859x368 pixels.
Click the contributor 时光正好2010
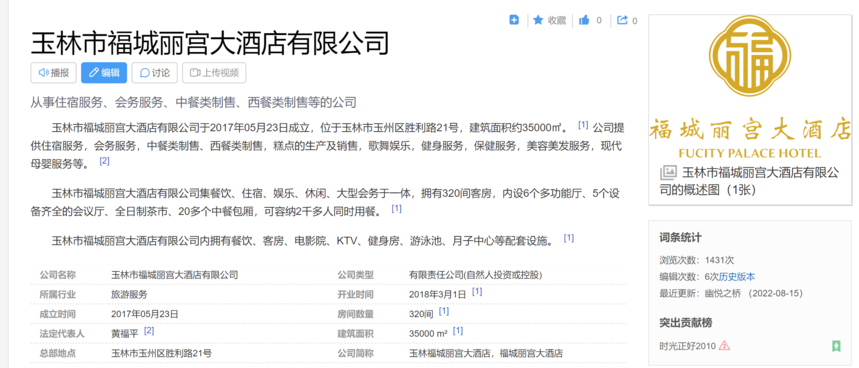pyautogui.click(x=688, y=346)
